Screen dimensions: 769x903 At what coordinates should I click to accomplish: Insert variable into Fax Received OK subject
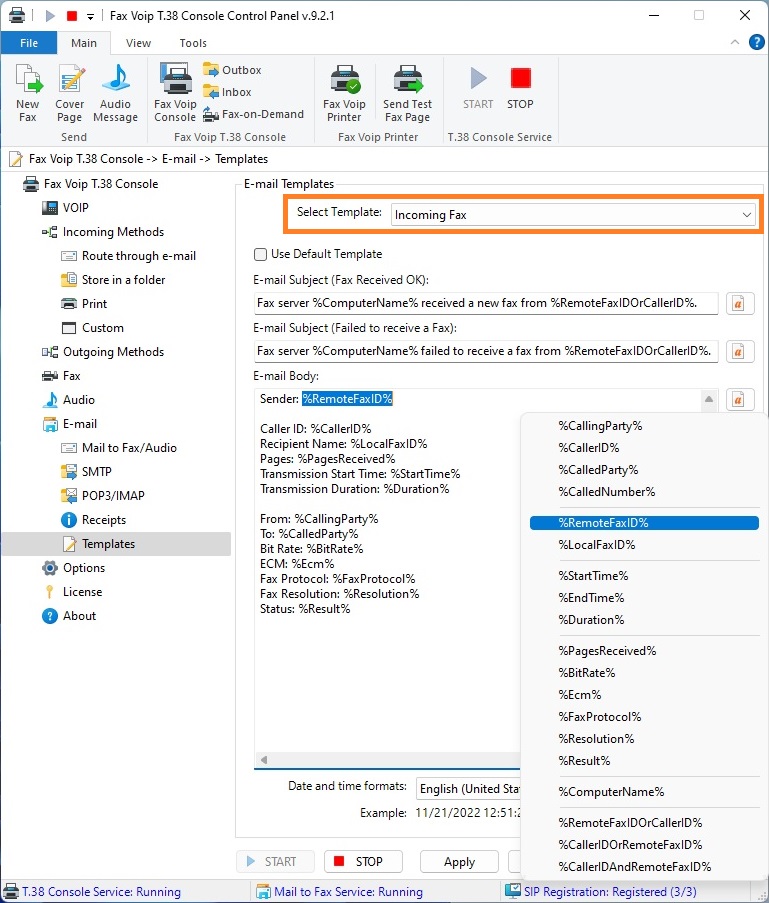(740, 303)
